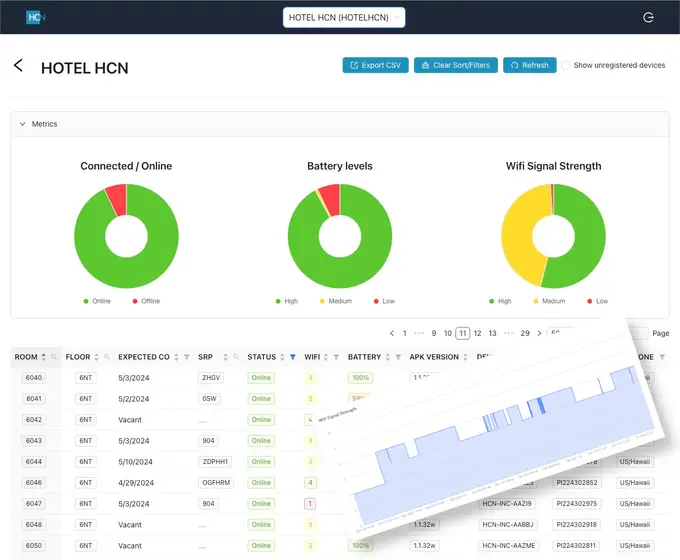Click room 6047 cell
680x560 pixels.
pos(34,504)
